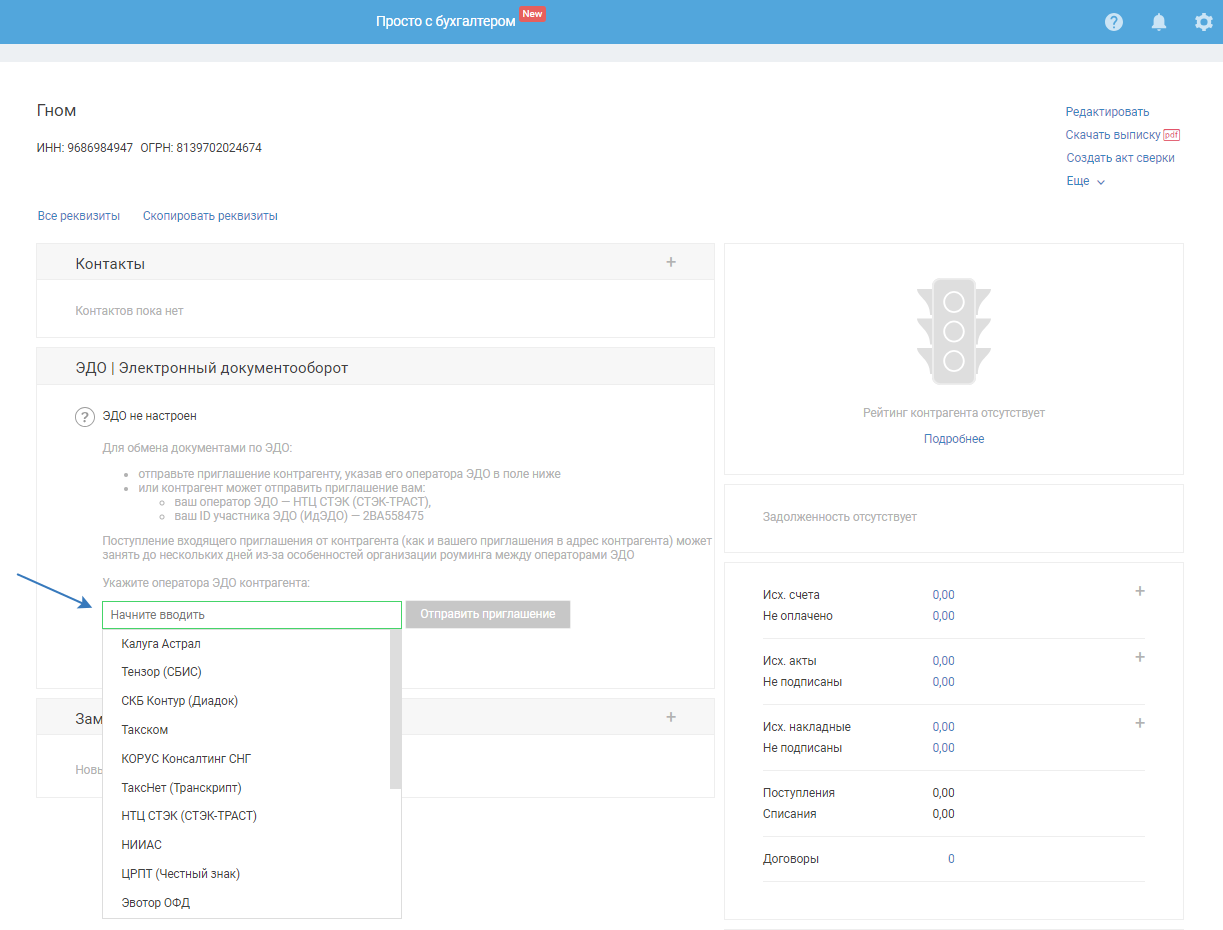Click the traffic light rating image
This screenshot has width=1223, height=930.
pos(954,331)
